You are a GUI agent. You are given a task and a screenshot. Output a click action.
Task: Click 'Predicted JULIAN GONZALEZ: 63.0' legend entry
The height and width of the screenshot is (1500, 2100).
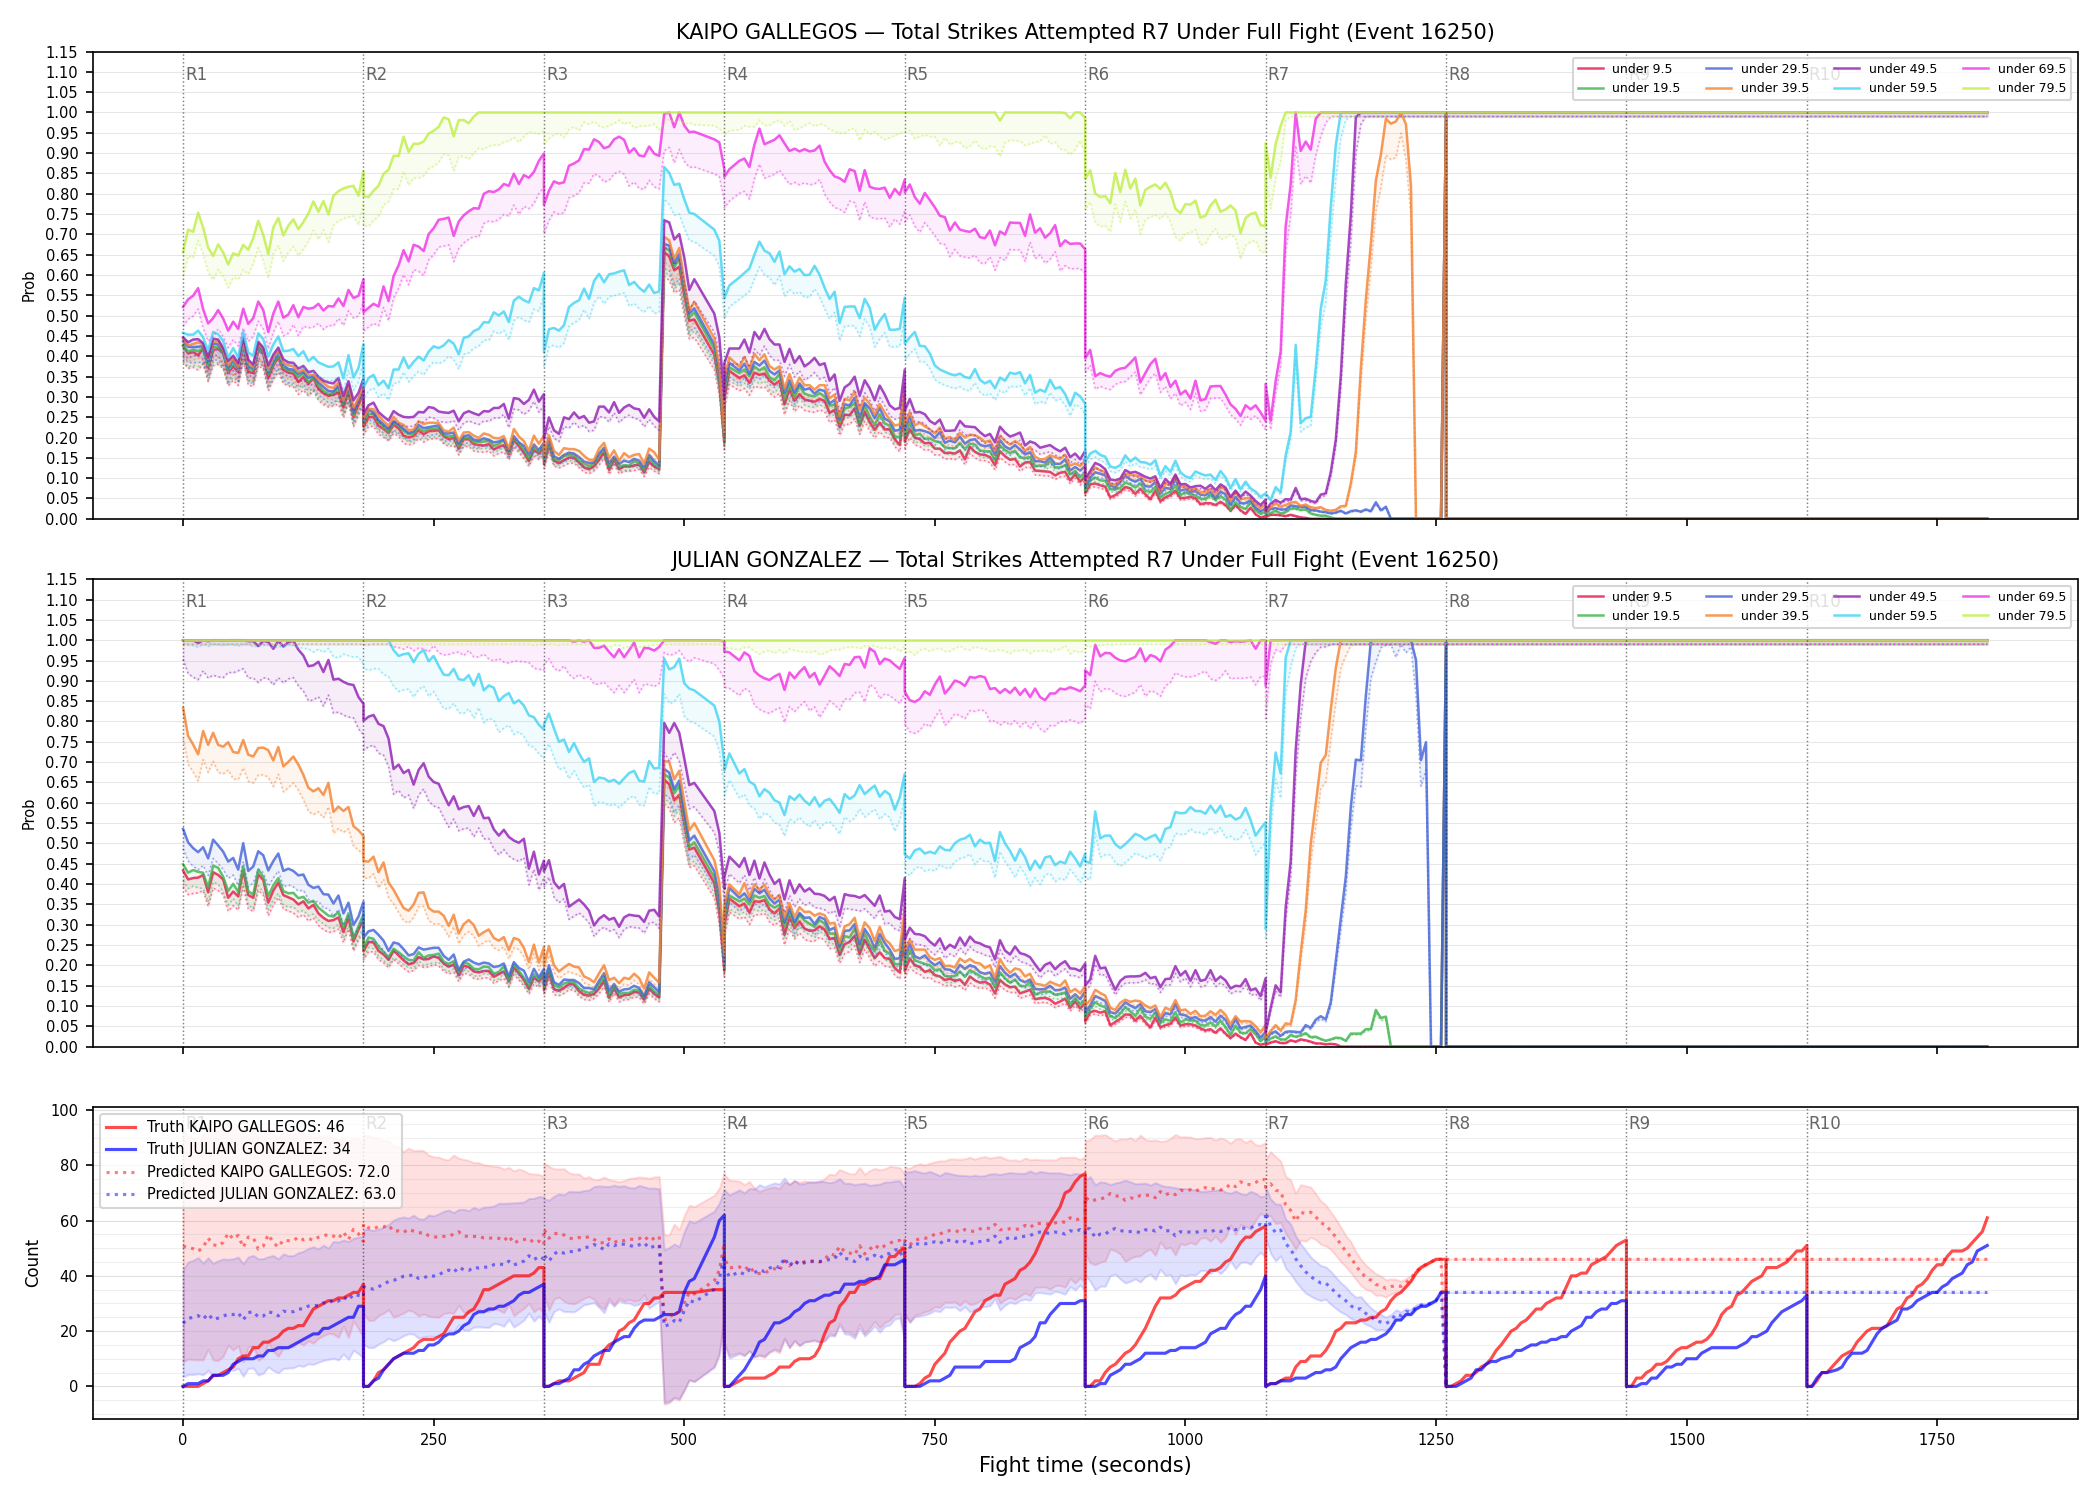250,1194
